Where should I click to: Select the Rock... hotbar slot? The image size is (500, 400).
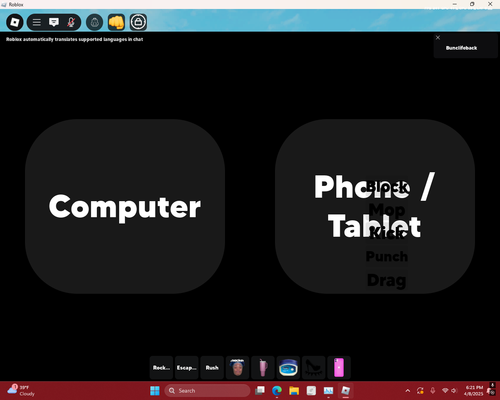coord(161,368)
